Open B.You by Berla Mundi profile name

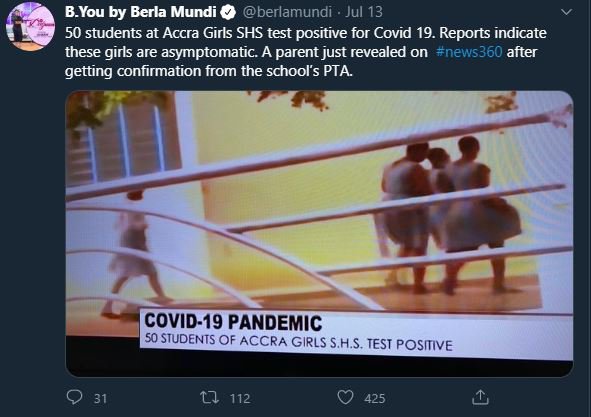click(x=140, y=12)
